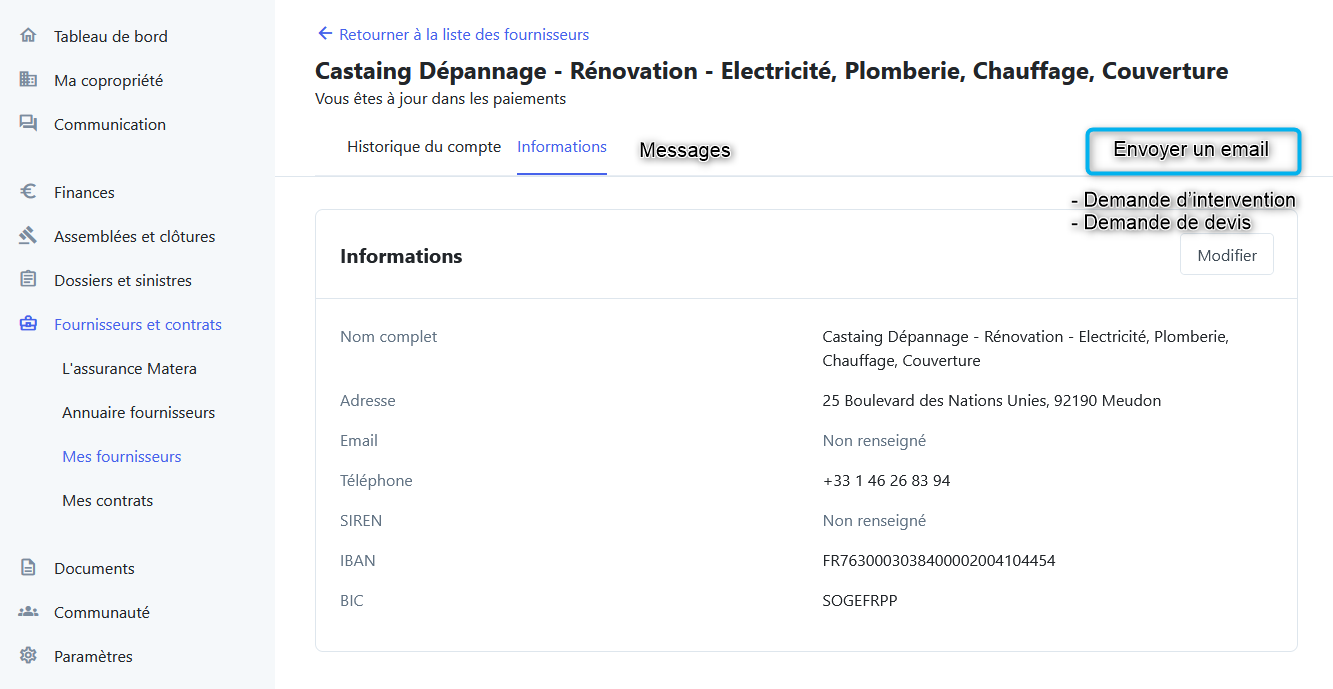Viewport: 1333px width, 689px height.
Task: Open Mes contrats in sidebar
Action: 108,500
